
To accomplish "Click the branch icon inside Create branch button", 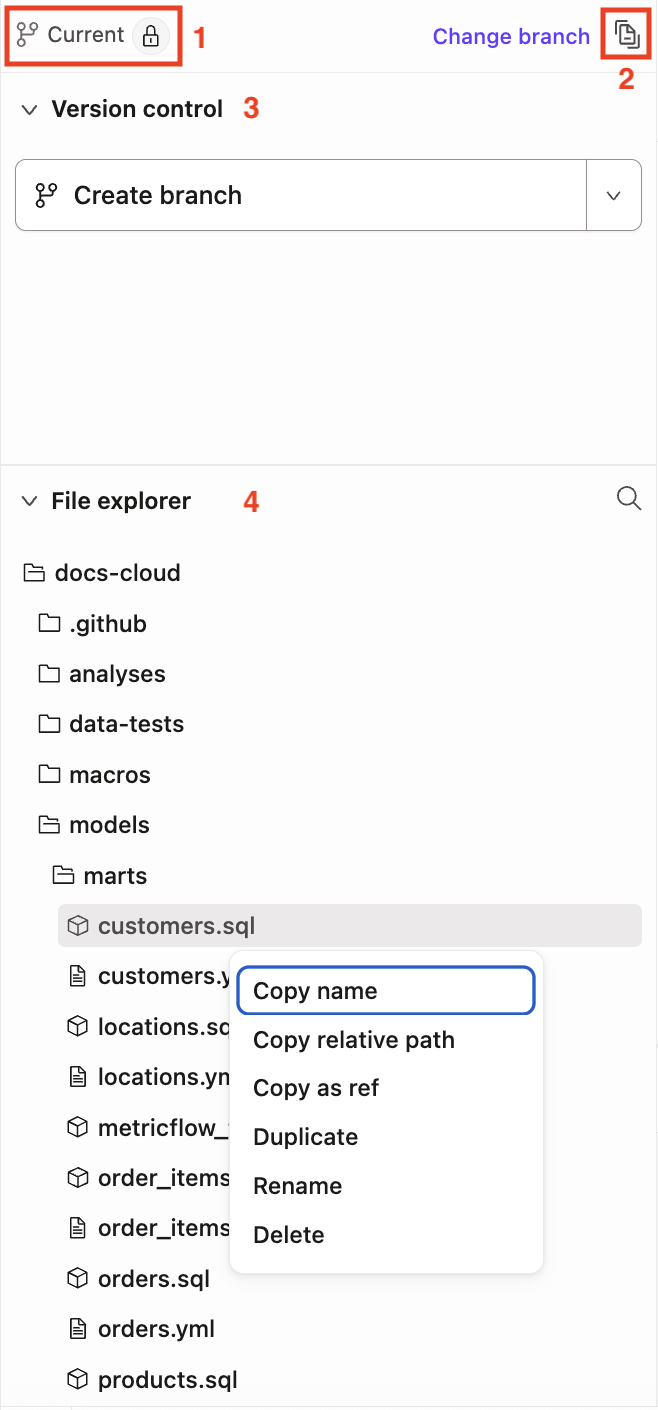I will point(44,195).
